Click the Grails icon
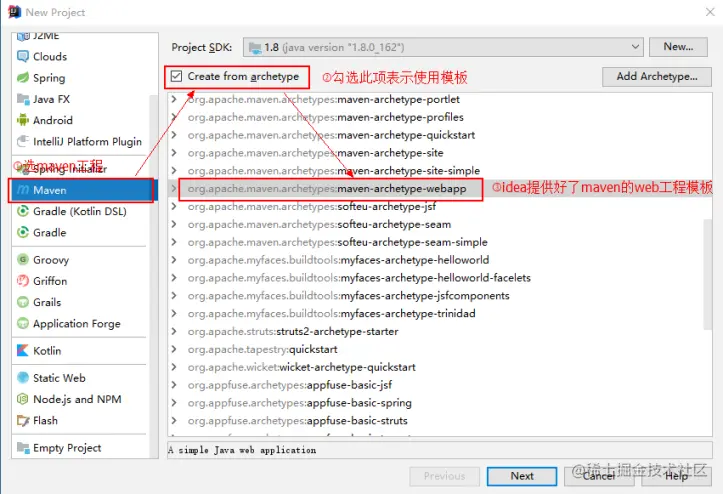 [x=23, y=302]
